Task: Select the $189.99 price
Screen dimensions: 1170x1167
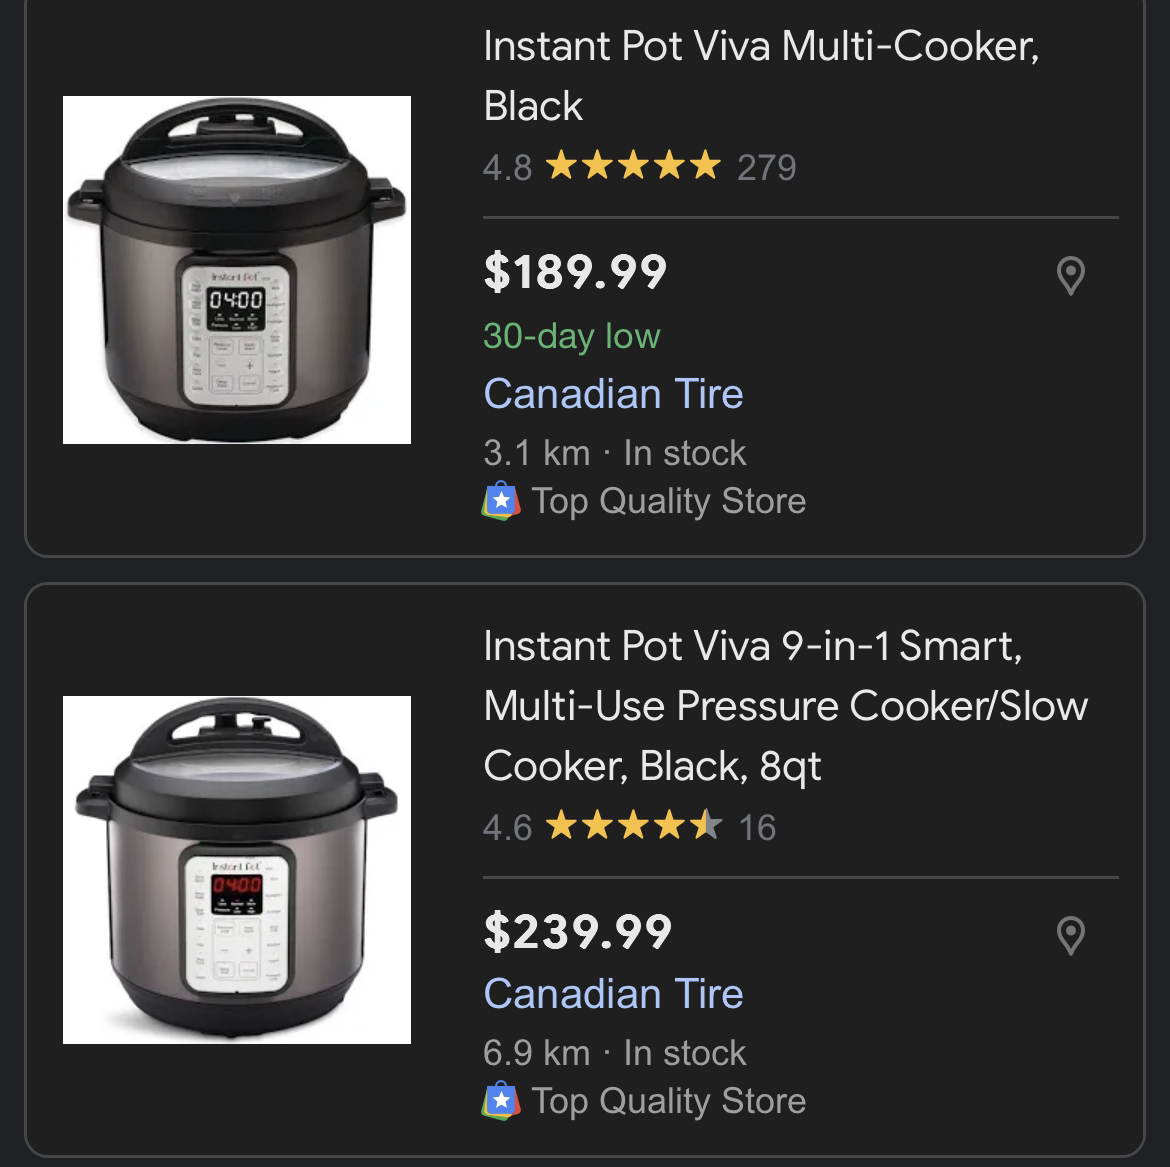Action: point(575,272)
